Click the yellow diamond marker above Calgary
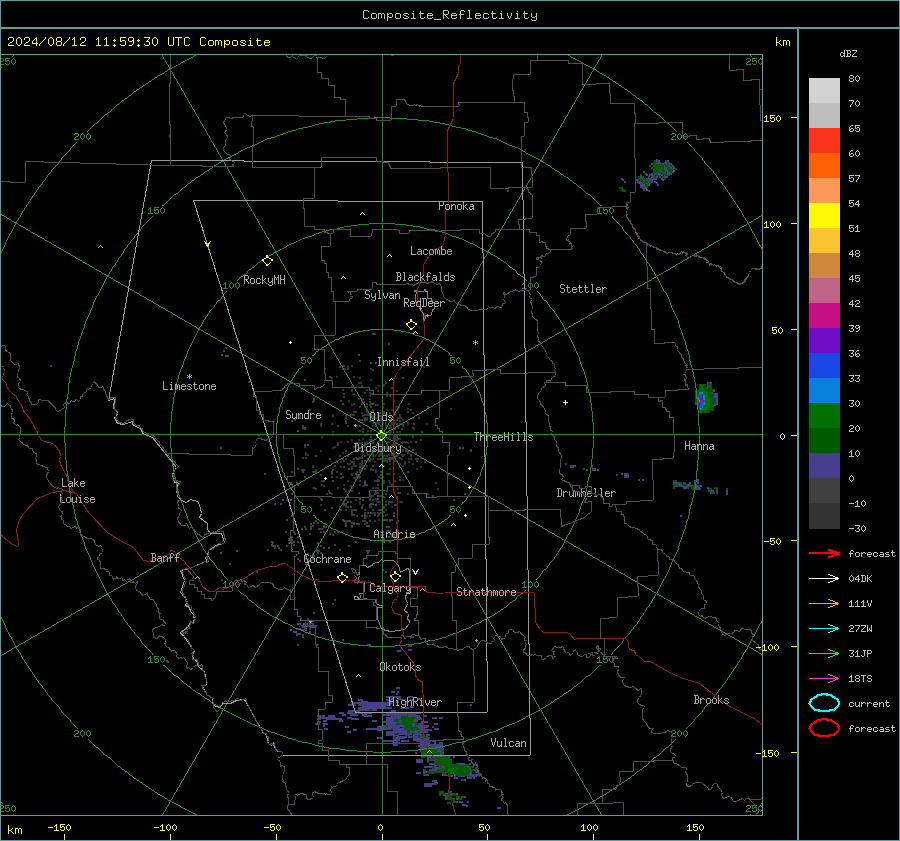This screenshot has width=900, height=841. click(395, 576)
